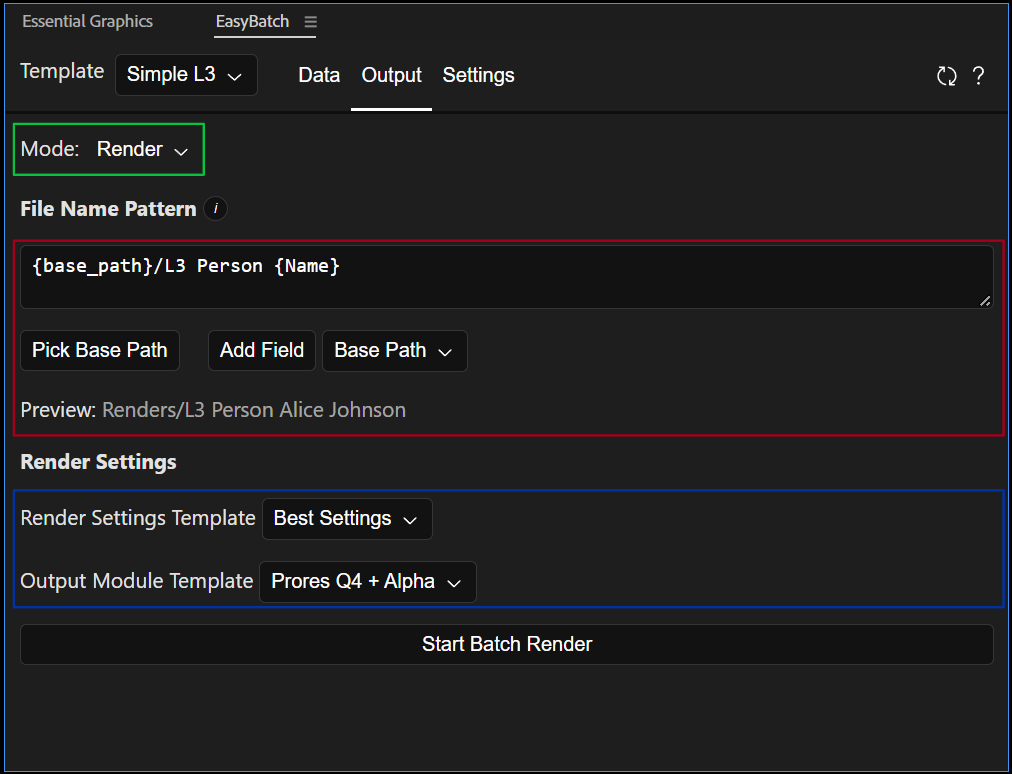Click inside the file name pattern field

click(x=507, y=277)
